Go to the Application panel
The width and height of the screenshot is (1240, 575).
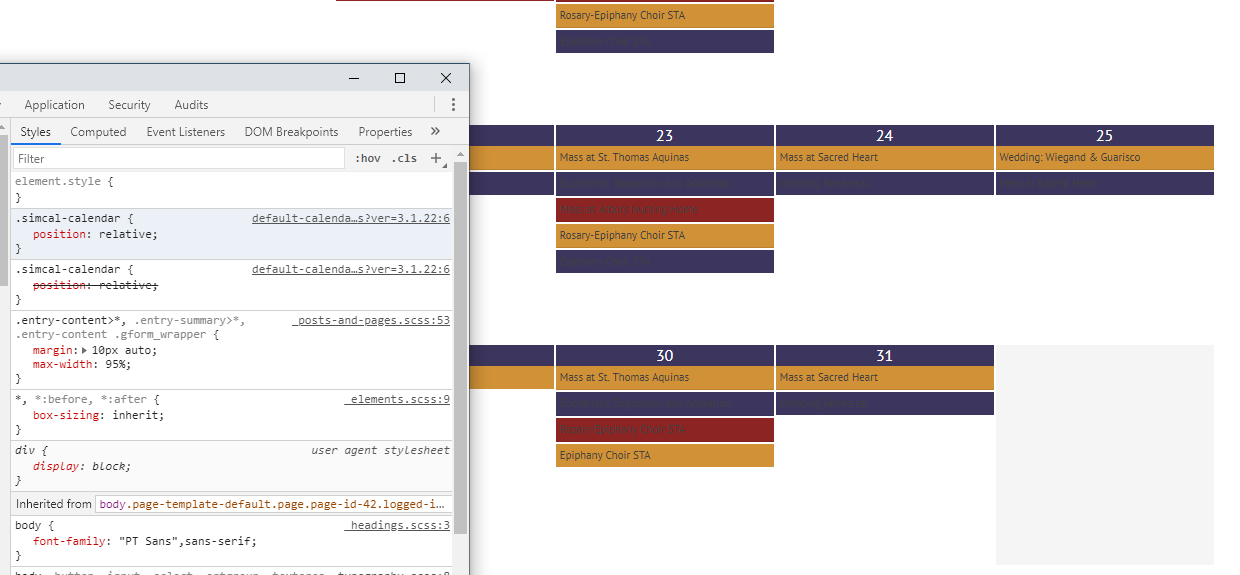click(55, 105)
